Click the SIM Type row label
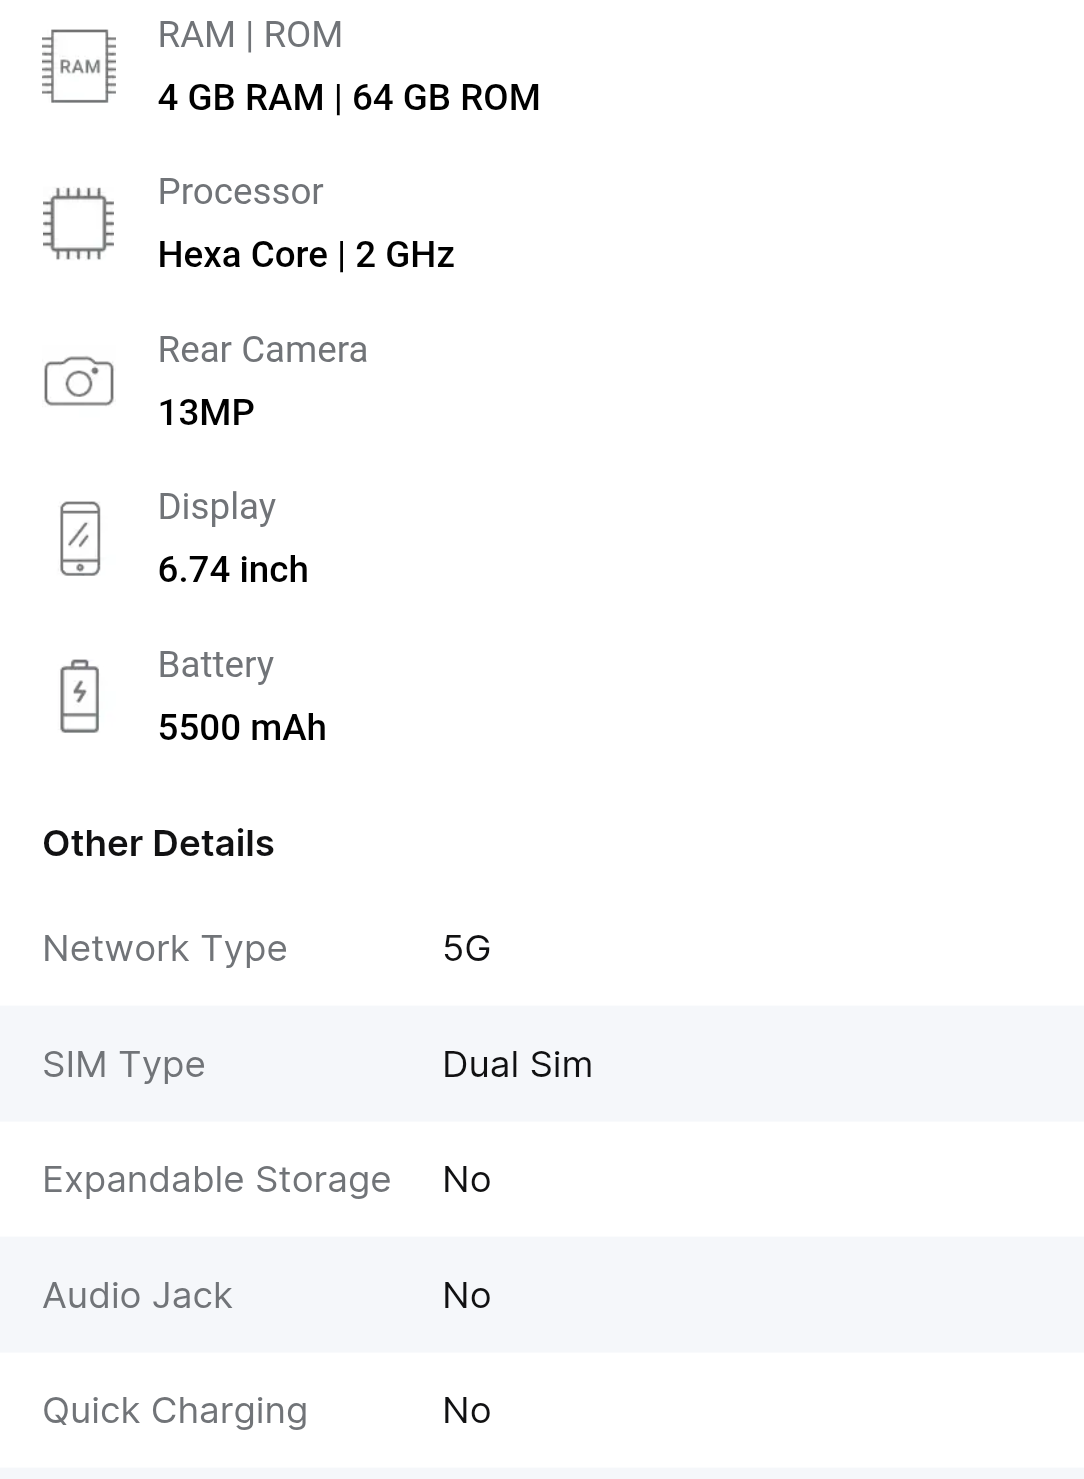The image size is (1084, 1479). (x=124, y=1064)
